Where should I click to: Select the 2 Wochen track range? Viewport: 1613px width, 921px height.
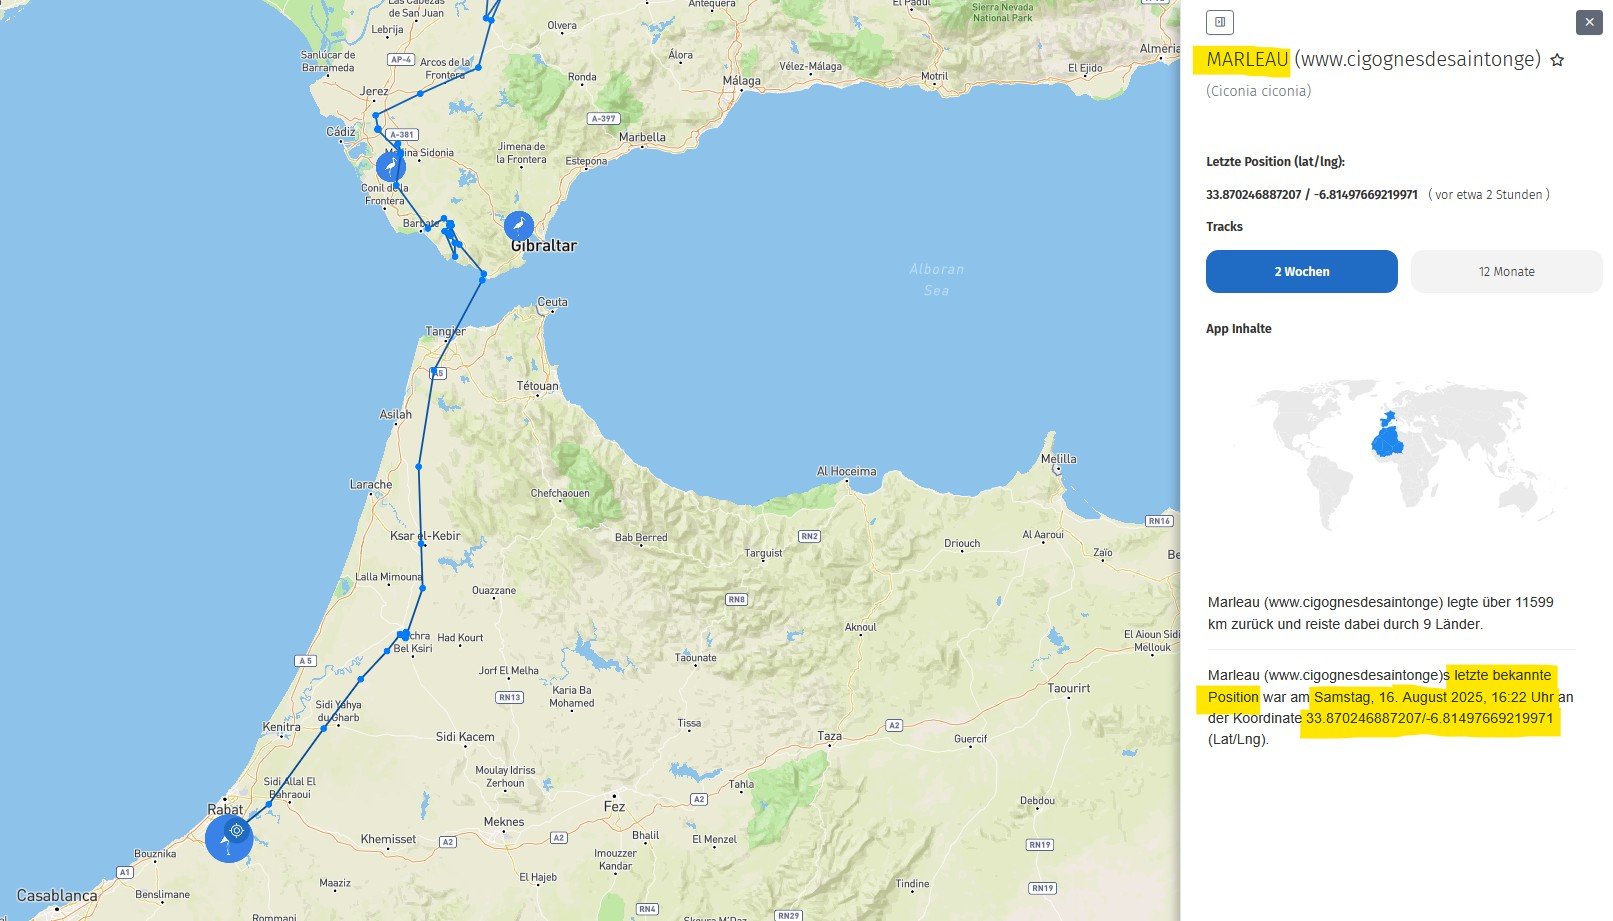(x=1301, y=272)
